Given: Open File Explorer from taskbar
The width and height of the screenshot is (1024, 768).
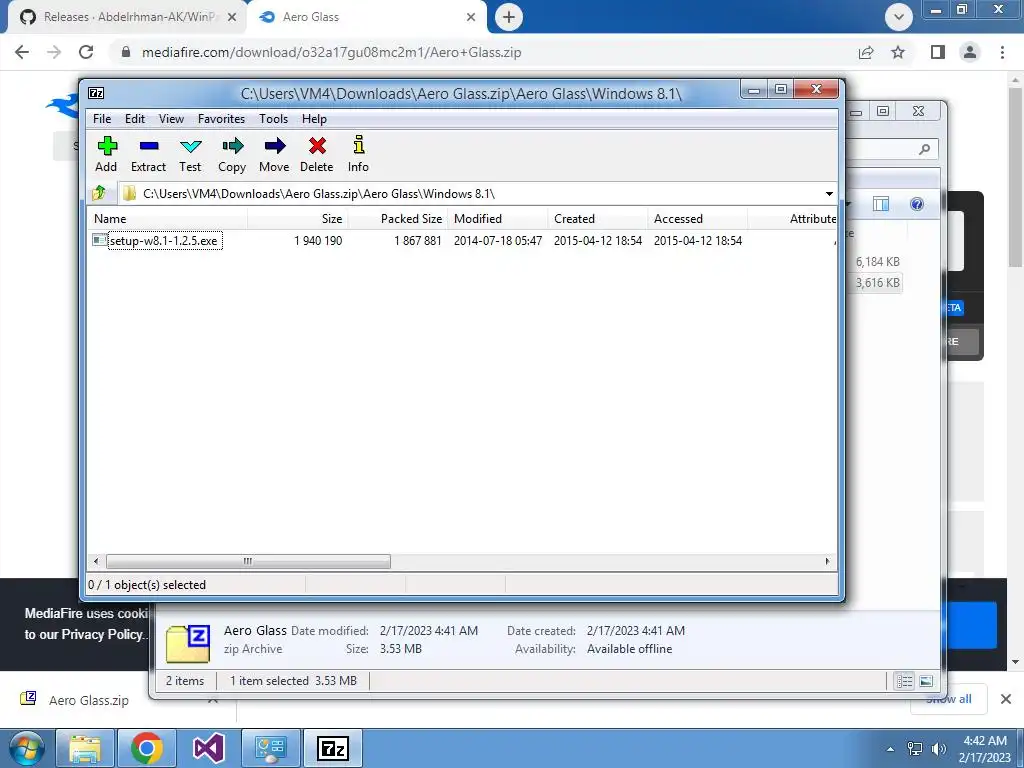Looking at the screenshot, I should pos(86,748).
